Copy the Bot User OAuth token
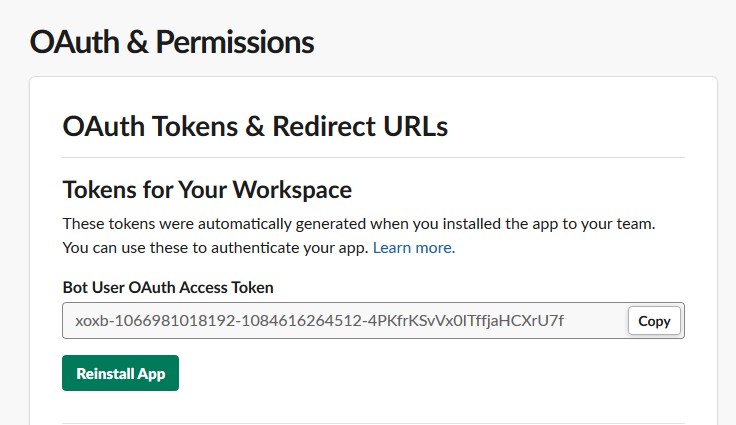 (654, 321)
